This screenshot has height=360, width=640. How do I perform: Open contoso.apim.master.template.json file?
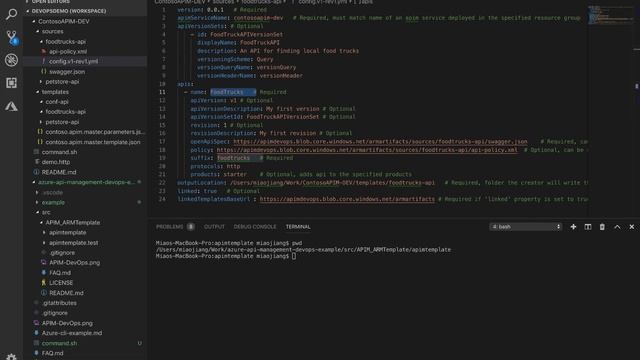click(93, 142)
